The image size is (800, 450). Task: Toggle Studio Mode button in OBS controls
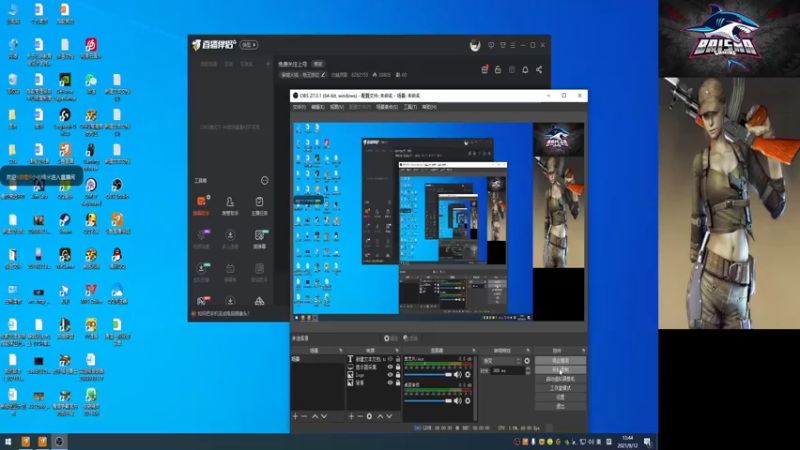tap(560, 388)
